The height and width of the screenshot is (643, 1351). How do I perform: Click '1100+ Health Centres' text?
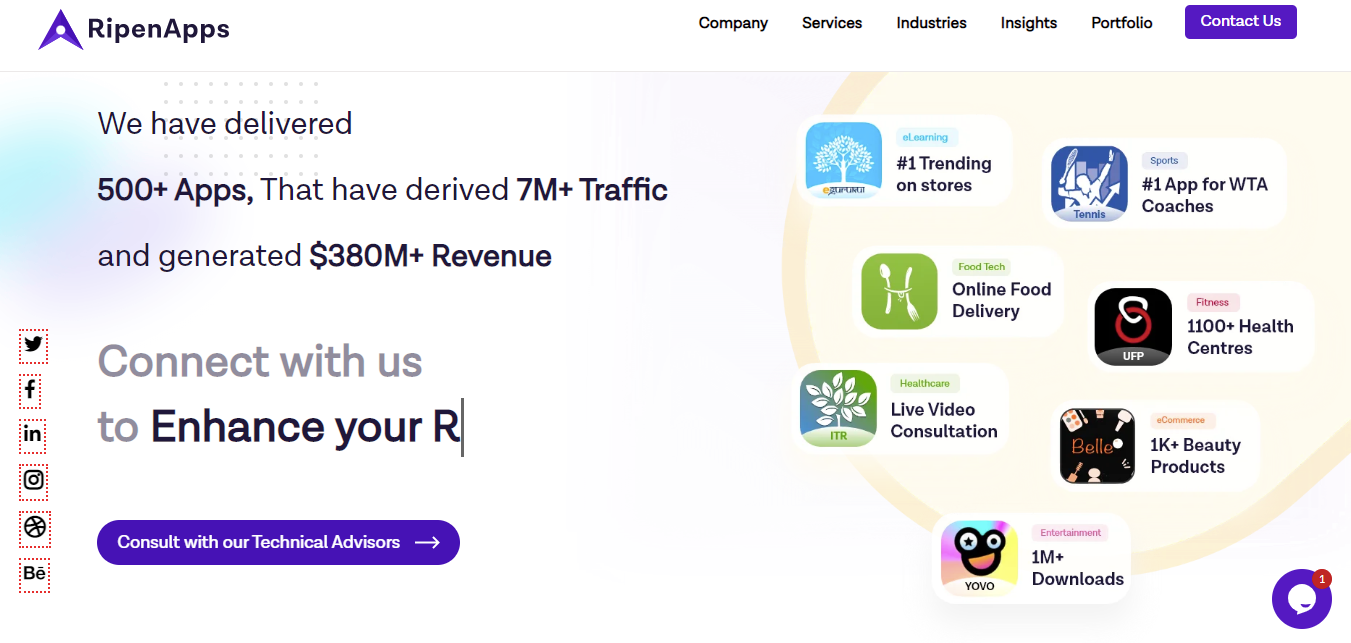pyautogui.click(x=1240, y=337)
